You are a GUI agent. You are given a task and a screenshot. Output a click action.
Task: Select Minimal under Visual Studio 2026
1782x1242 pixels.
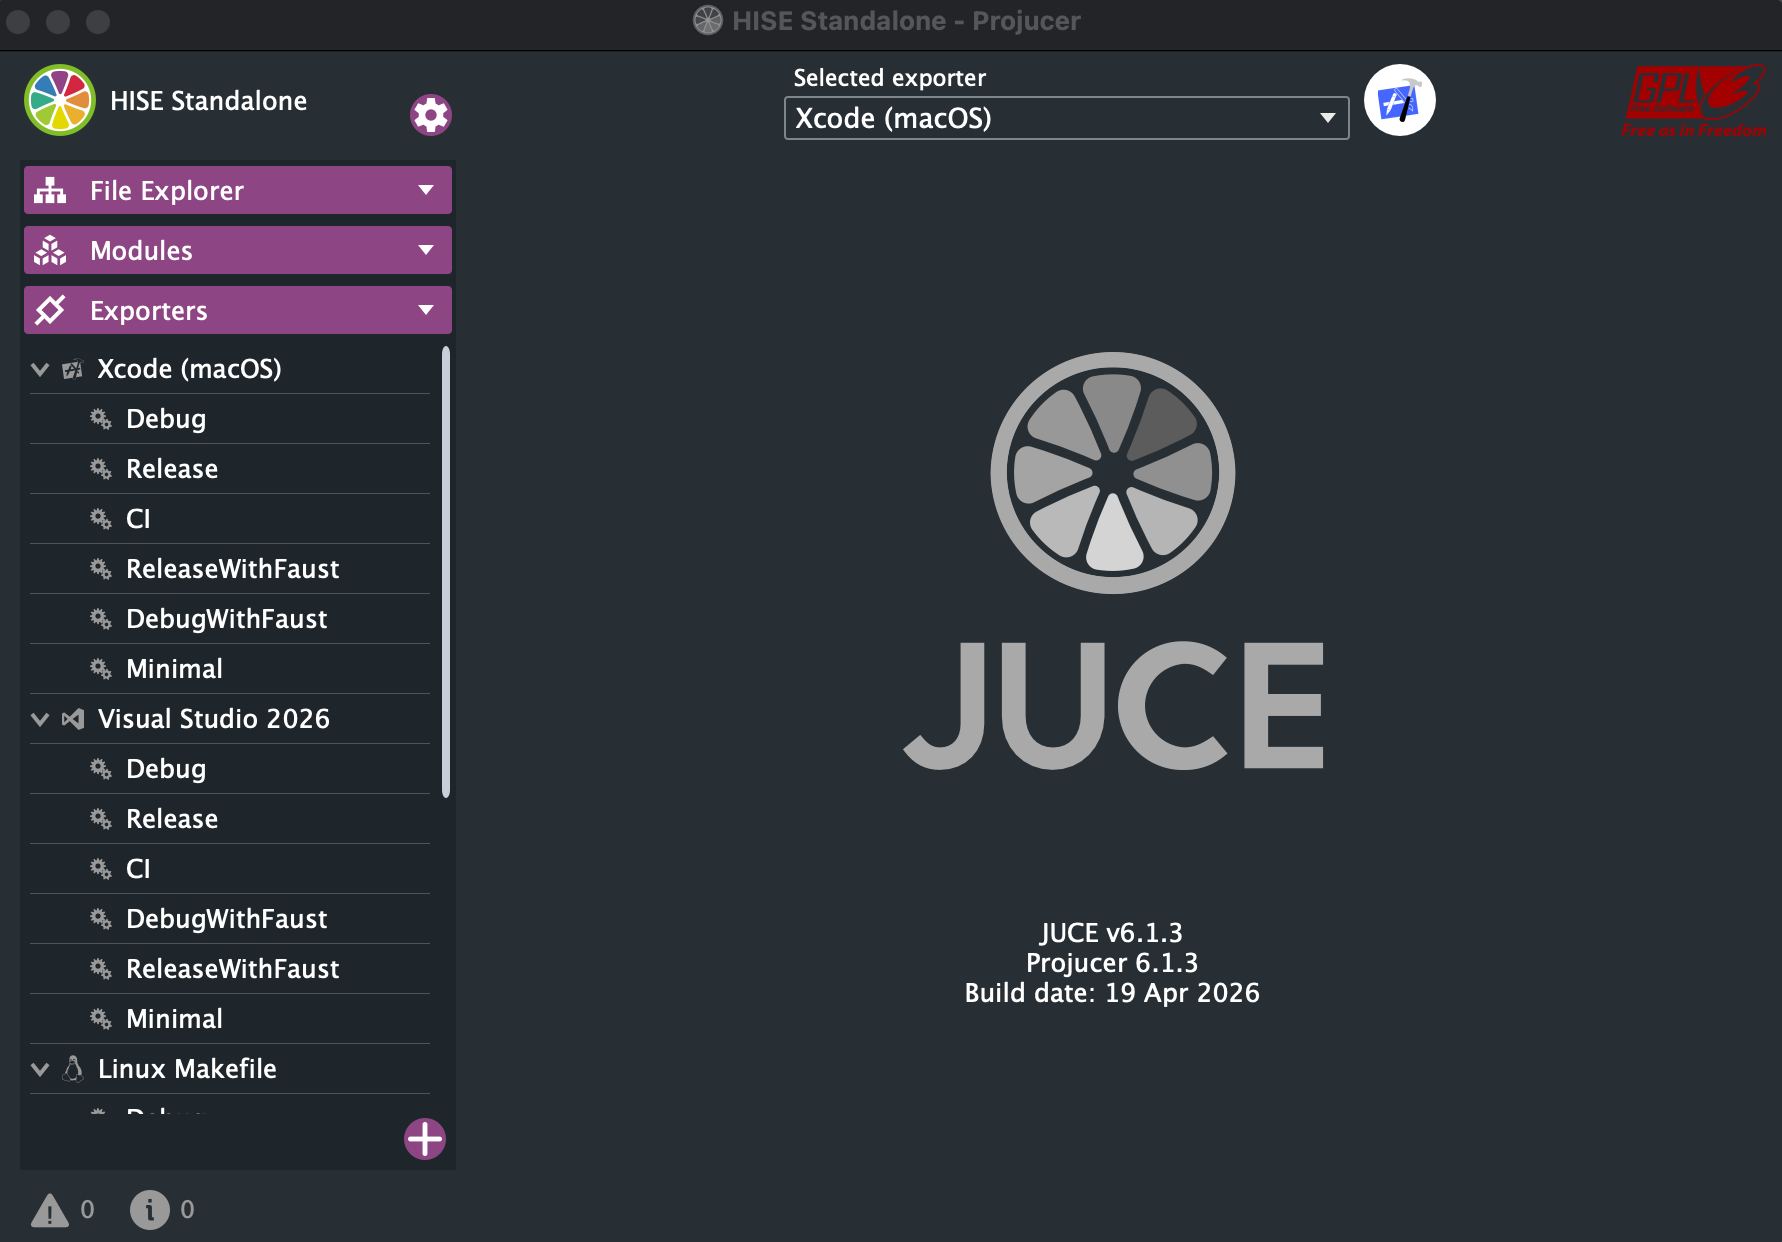click(175, 1019)
